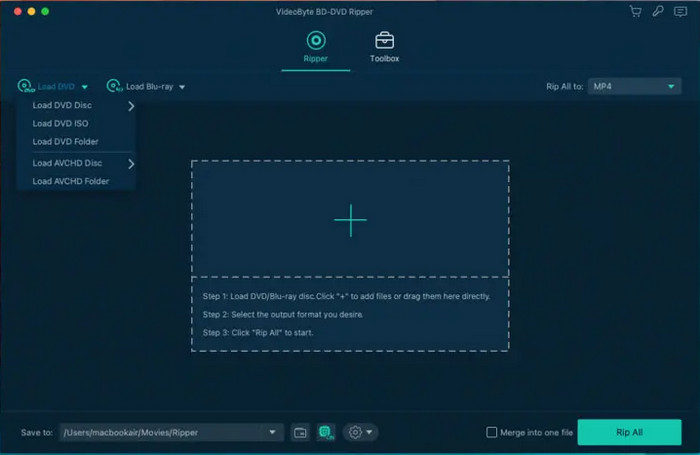
Task: Expand the Load Blu-ray dropdown arrow
Action: [182, 87]
